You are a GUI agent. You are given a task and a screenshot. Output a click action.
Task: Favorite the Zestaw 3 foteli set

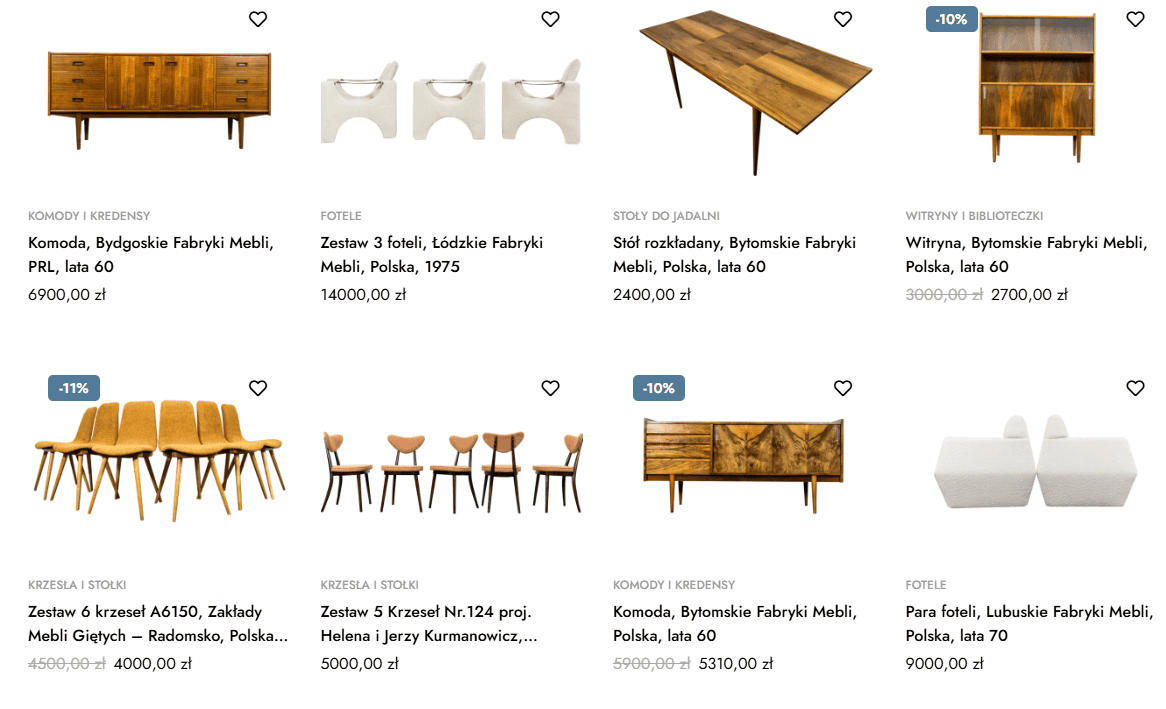point(550,19)
